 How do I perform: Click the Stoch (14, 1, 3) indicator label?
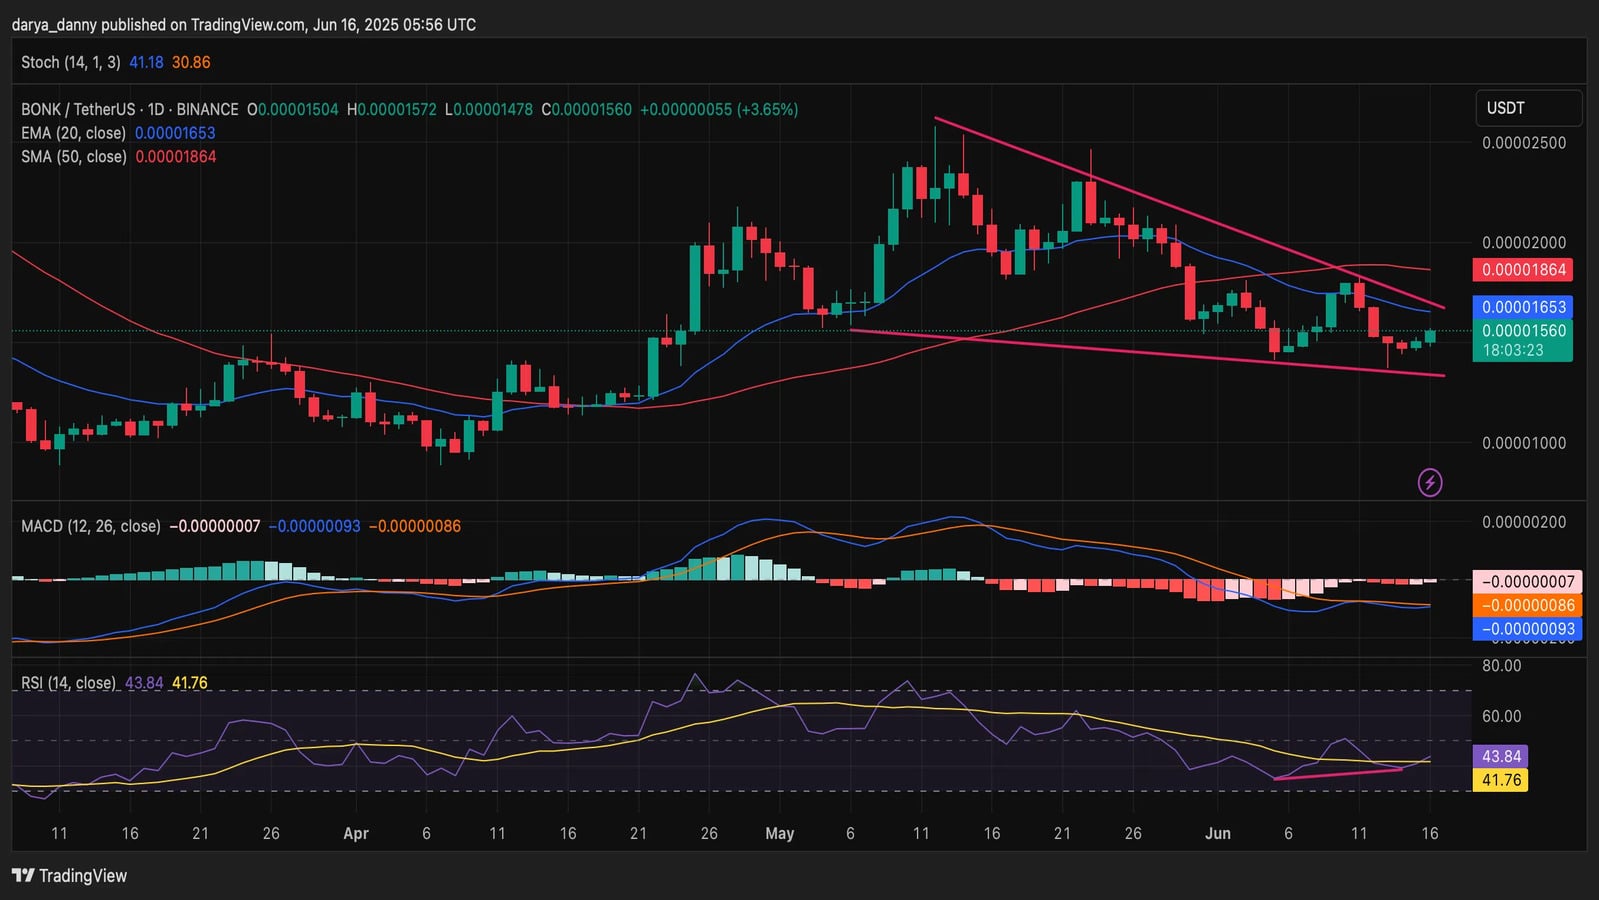tap(71, 62)
